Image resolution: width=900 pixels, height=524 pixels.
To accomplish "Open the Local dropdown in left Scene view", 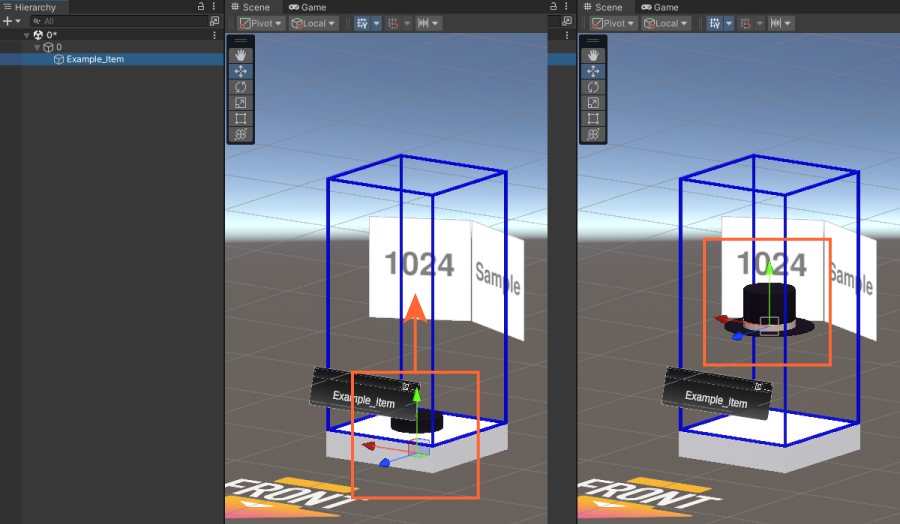I will click(x=313, y=23).
